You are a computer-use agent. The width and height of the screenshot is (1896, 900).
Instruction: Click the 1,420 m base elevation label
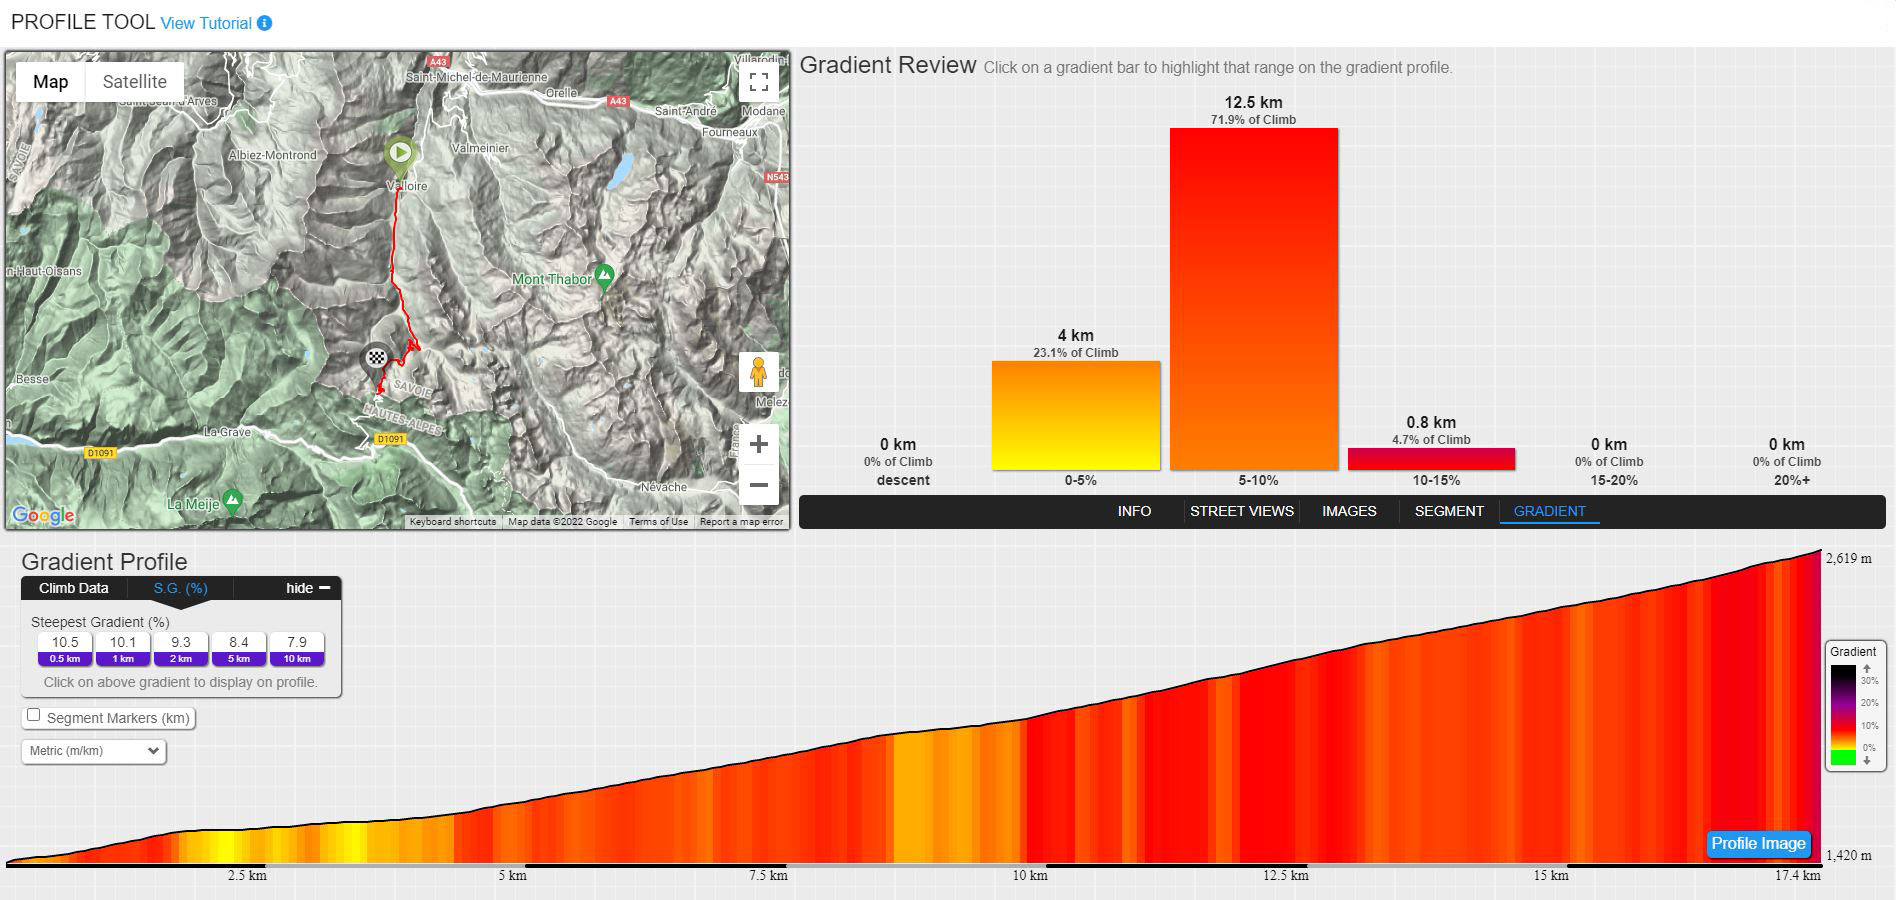[x=1849, y=856]
